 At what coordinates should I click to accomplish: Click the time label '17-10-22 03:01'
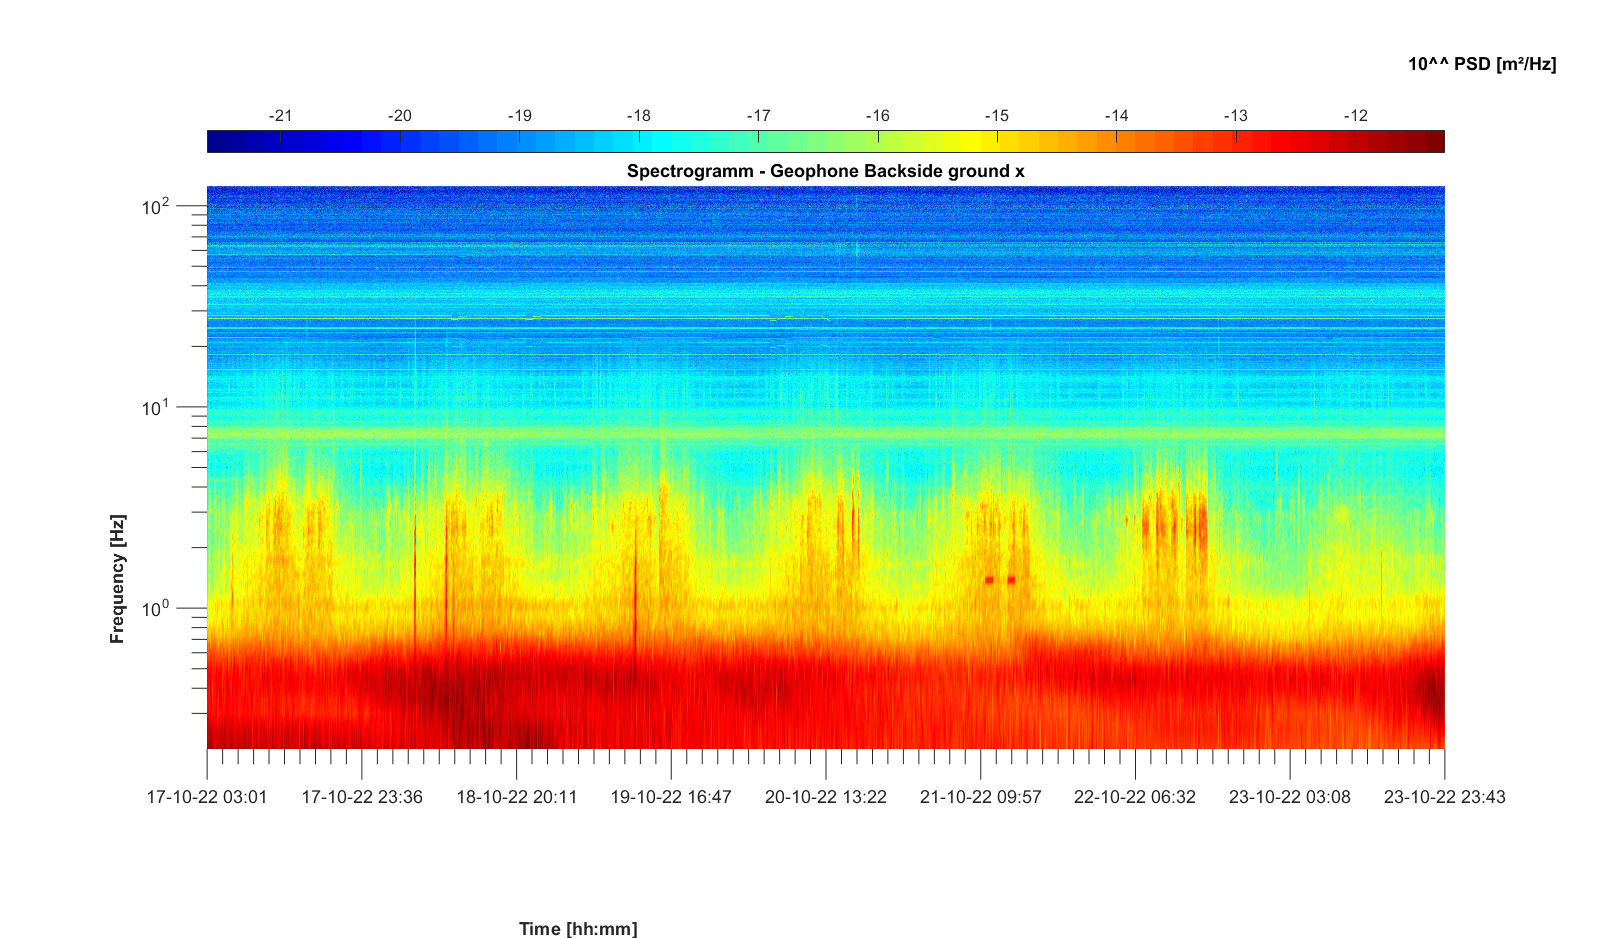tap(207, 797)
